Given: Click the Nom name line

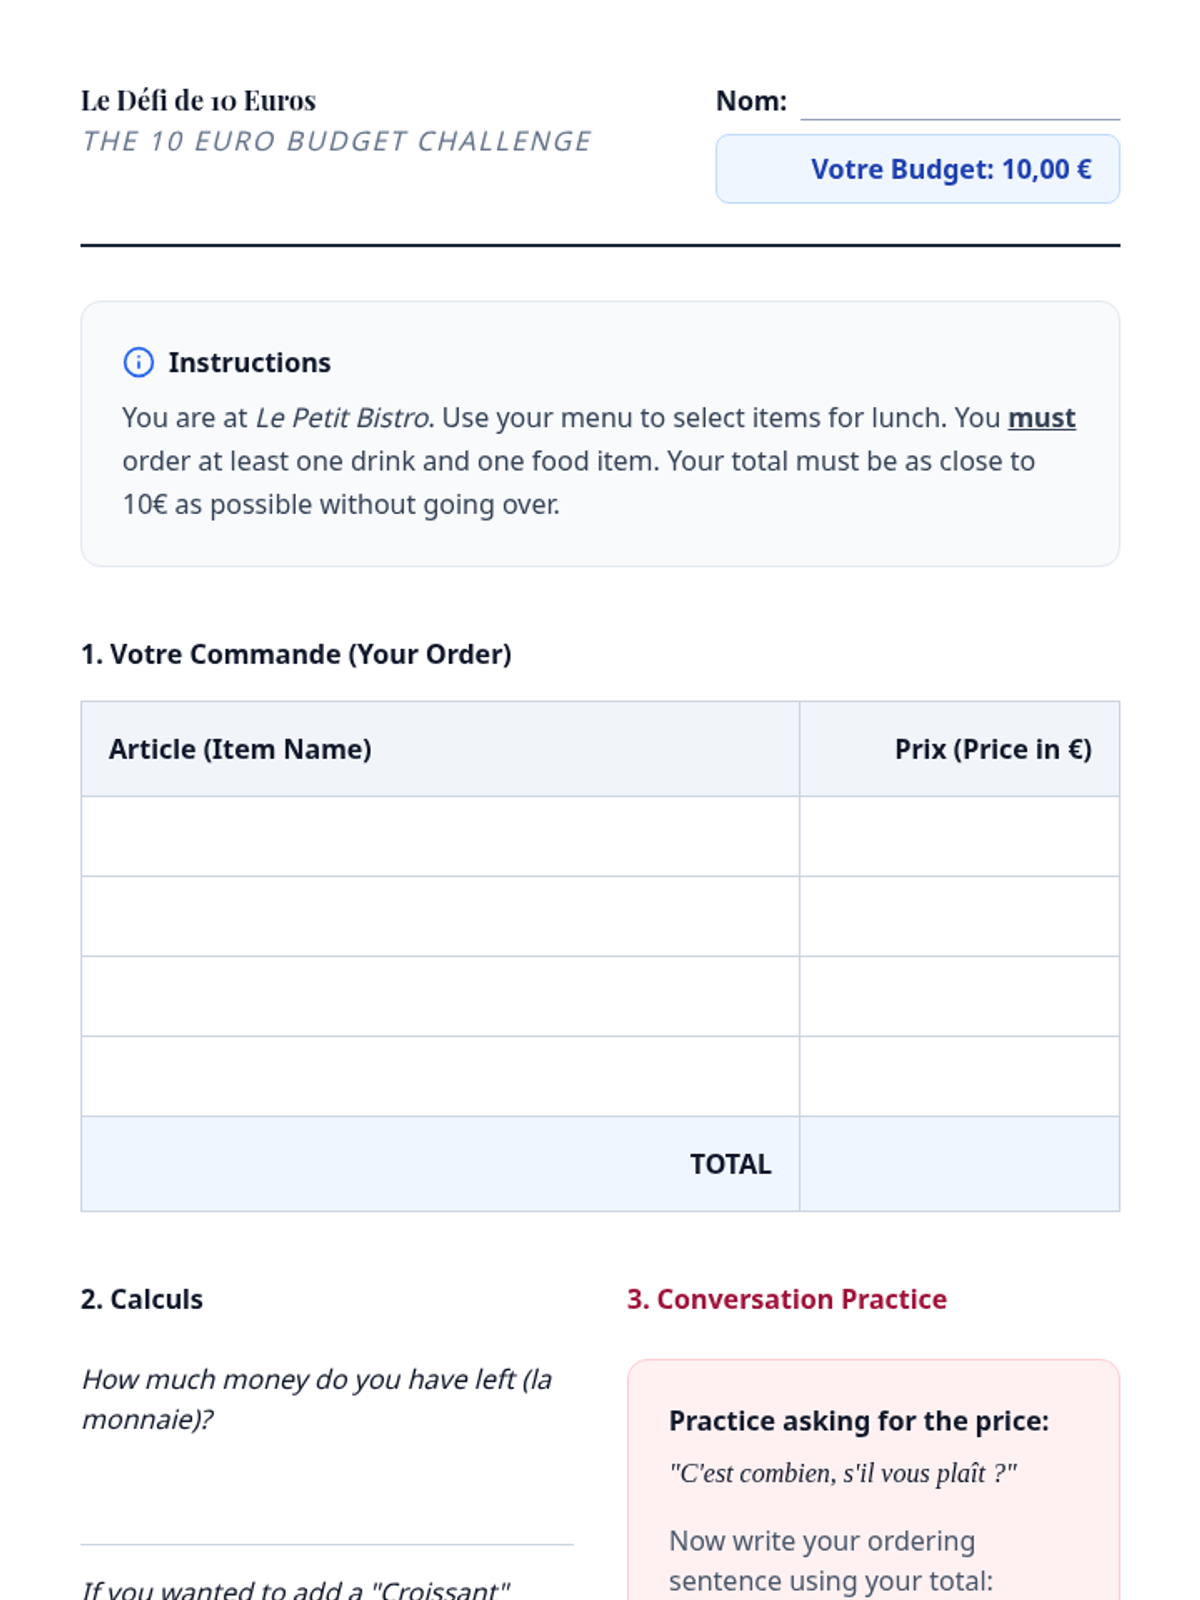Looking at the screenshot, I should [x=959, y=106].
